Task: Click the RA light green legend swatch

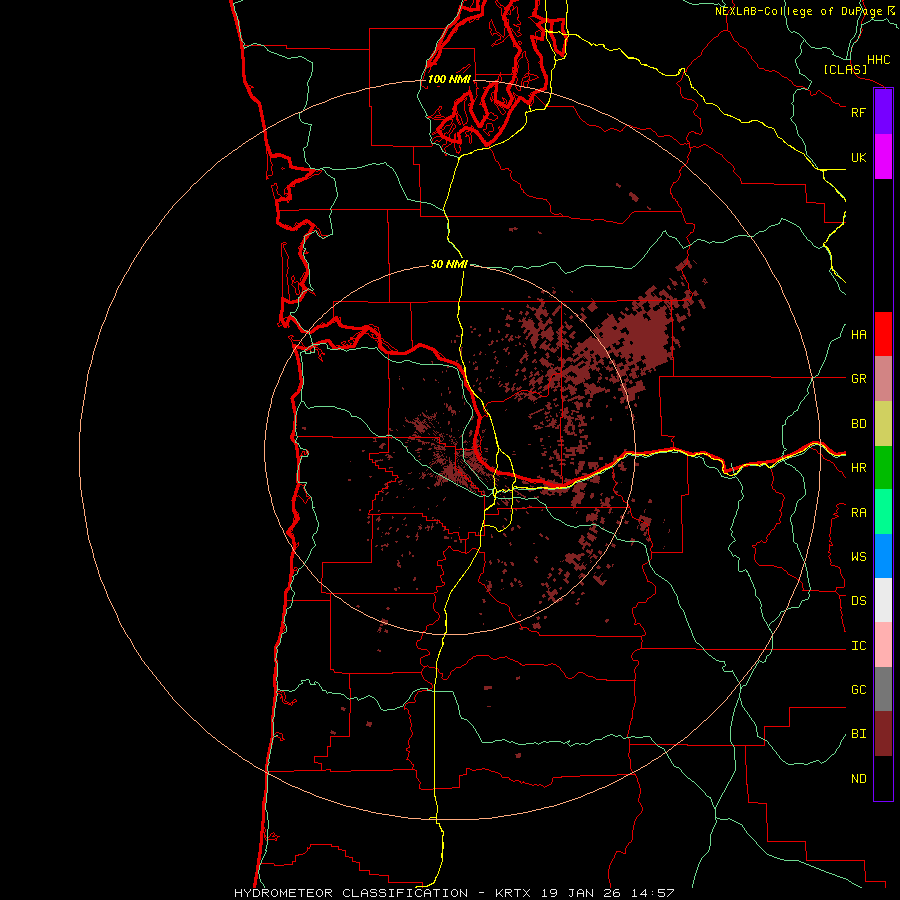Action: (x=883, y=512)
